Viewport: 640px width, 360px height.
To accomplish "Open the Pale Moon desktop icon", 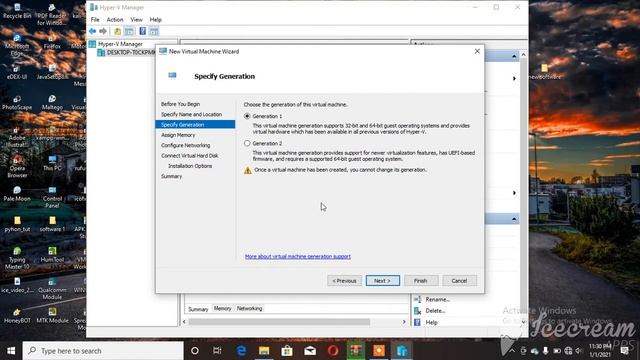I will [x=17, y=194].
